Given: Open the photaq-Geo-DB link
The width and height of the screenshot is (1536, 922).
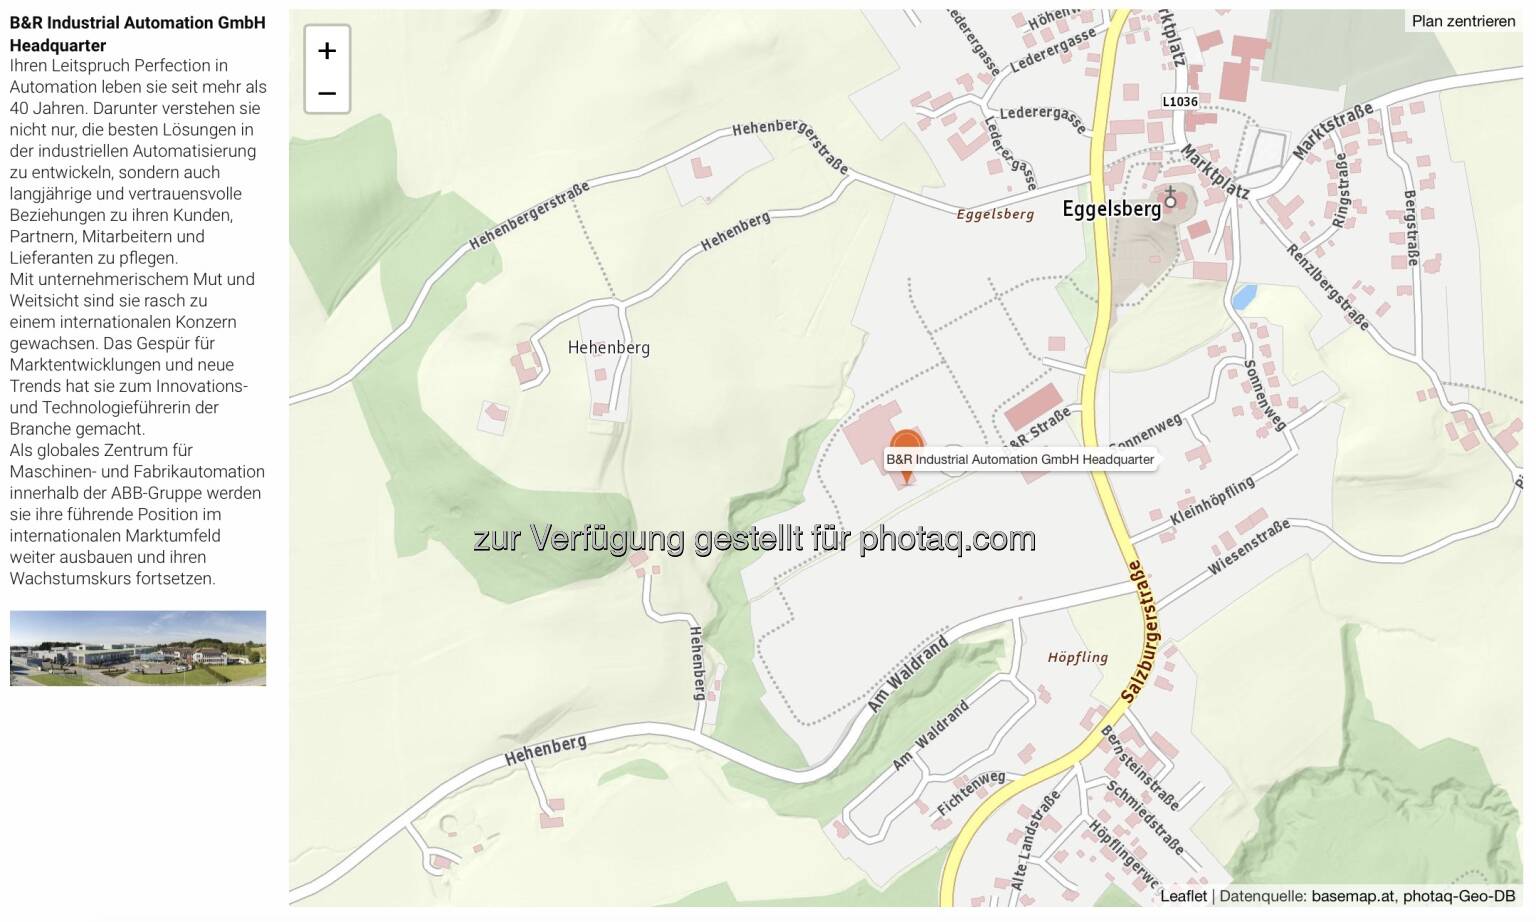Looking at the screenshot, I should point(1459,896).
